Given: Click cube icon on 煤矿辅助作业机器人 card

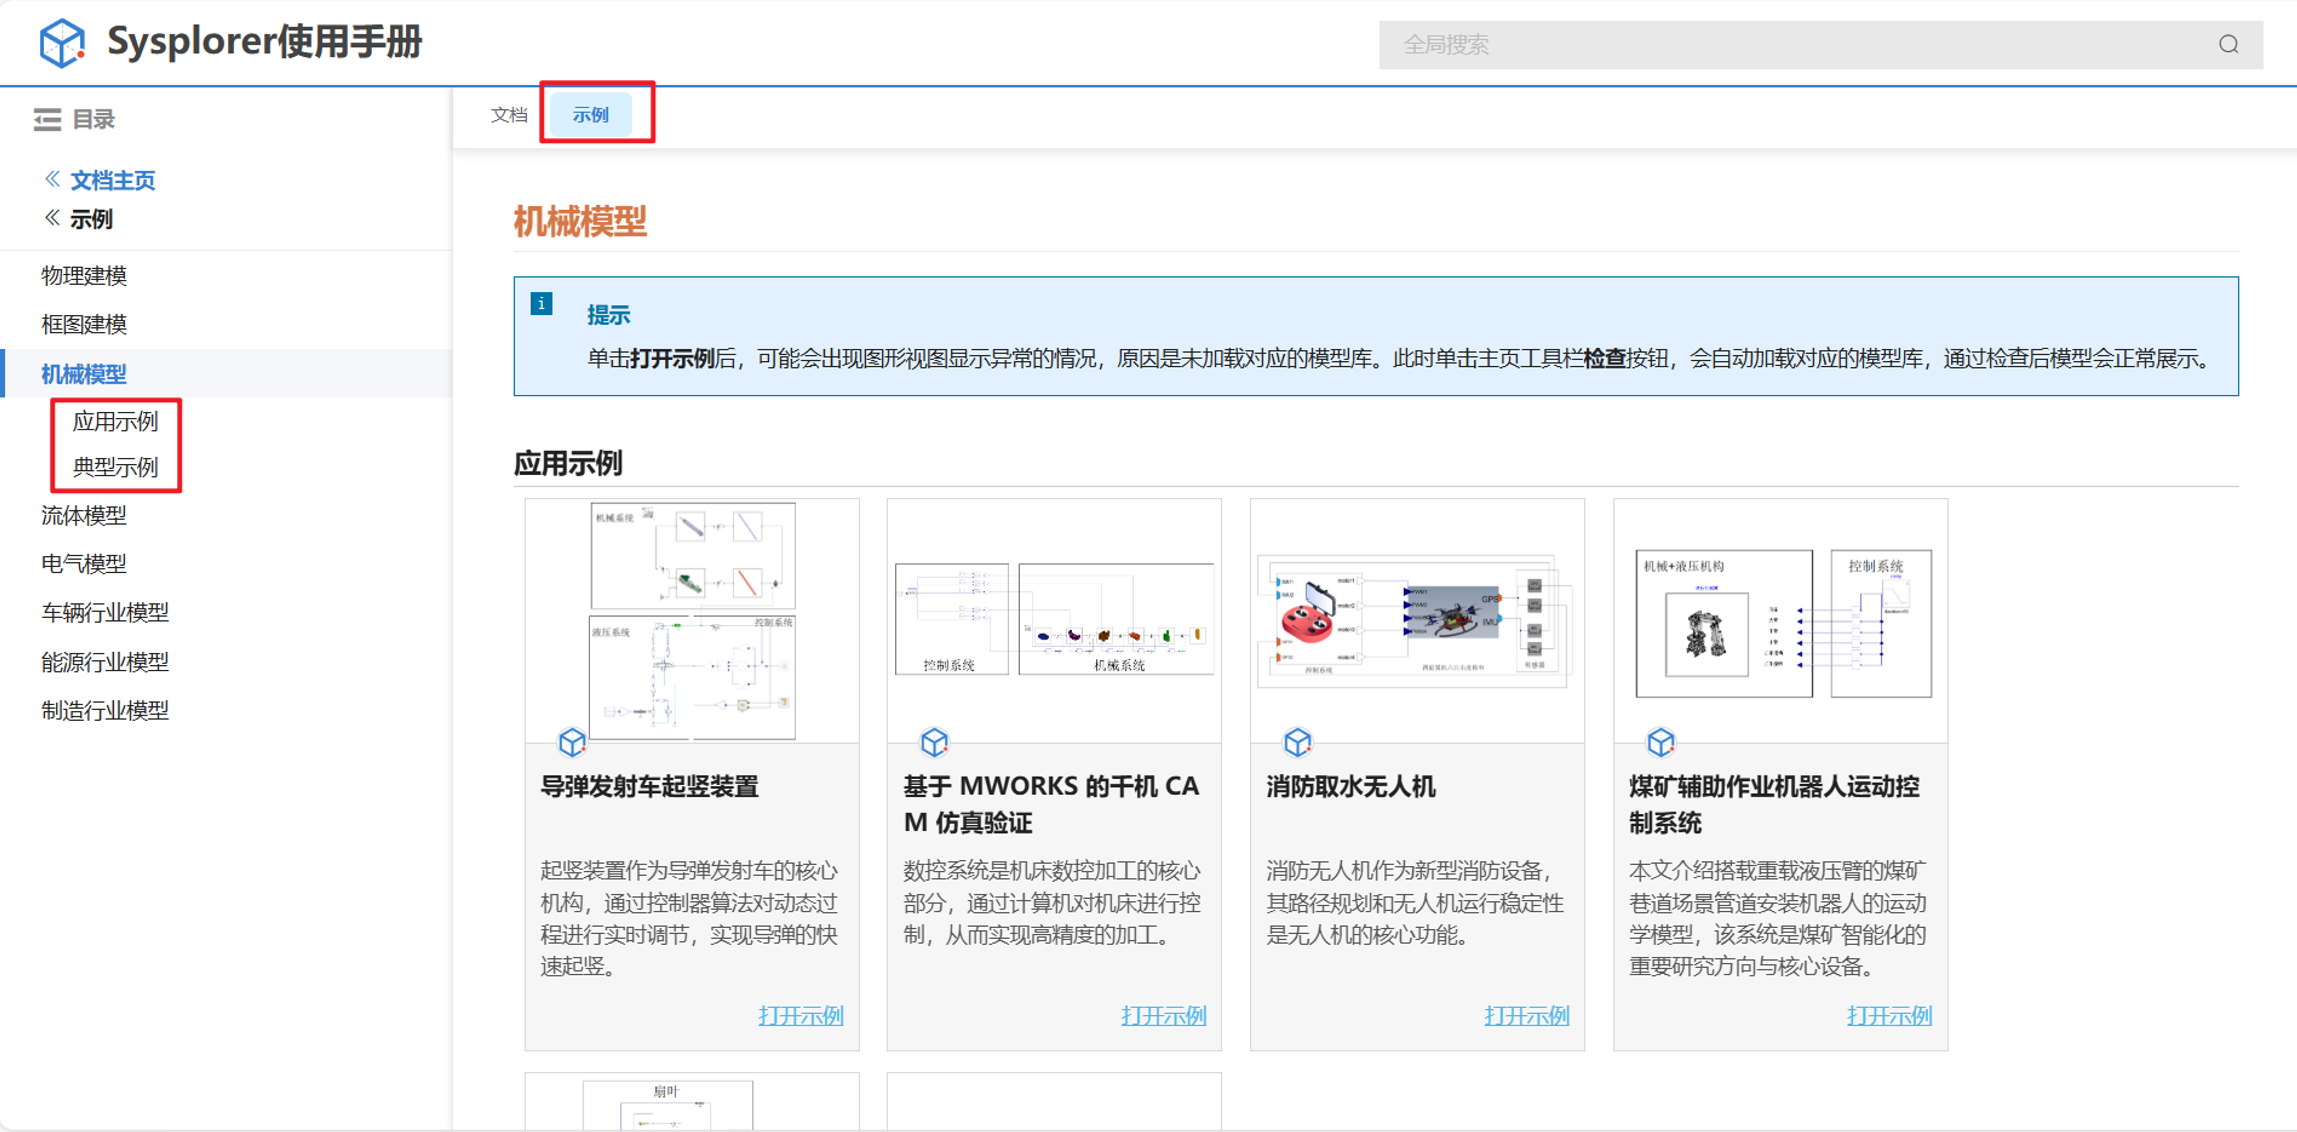Looking at the screenshot, I should click(1660, 742).
